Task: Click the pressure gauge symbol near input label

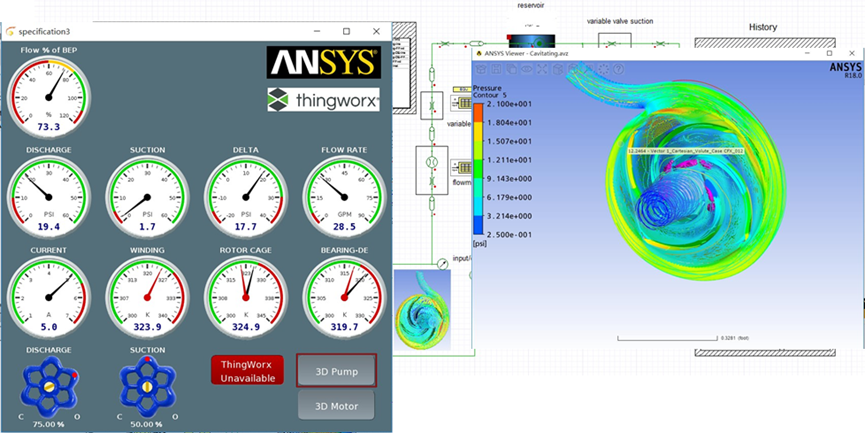Action: (x=442, y=264)
